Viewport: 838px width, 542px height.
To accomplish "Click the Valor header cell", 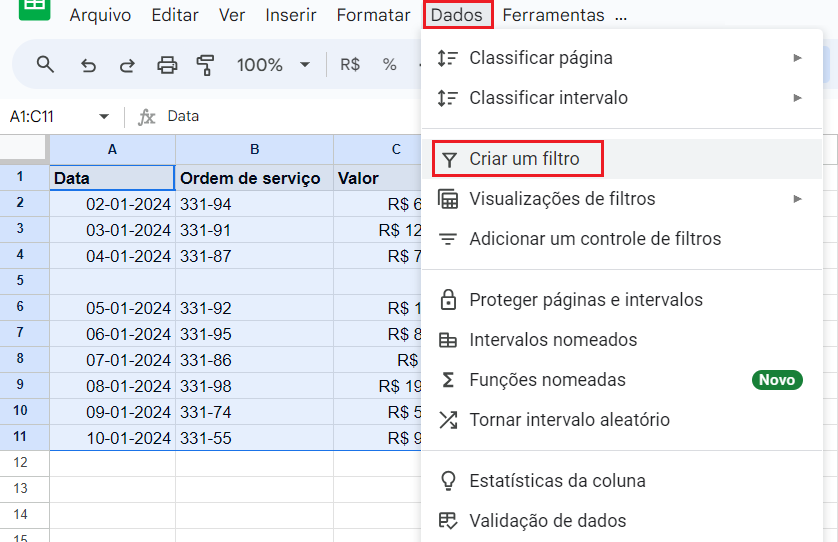I will pos(378,177).
